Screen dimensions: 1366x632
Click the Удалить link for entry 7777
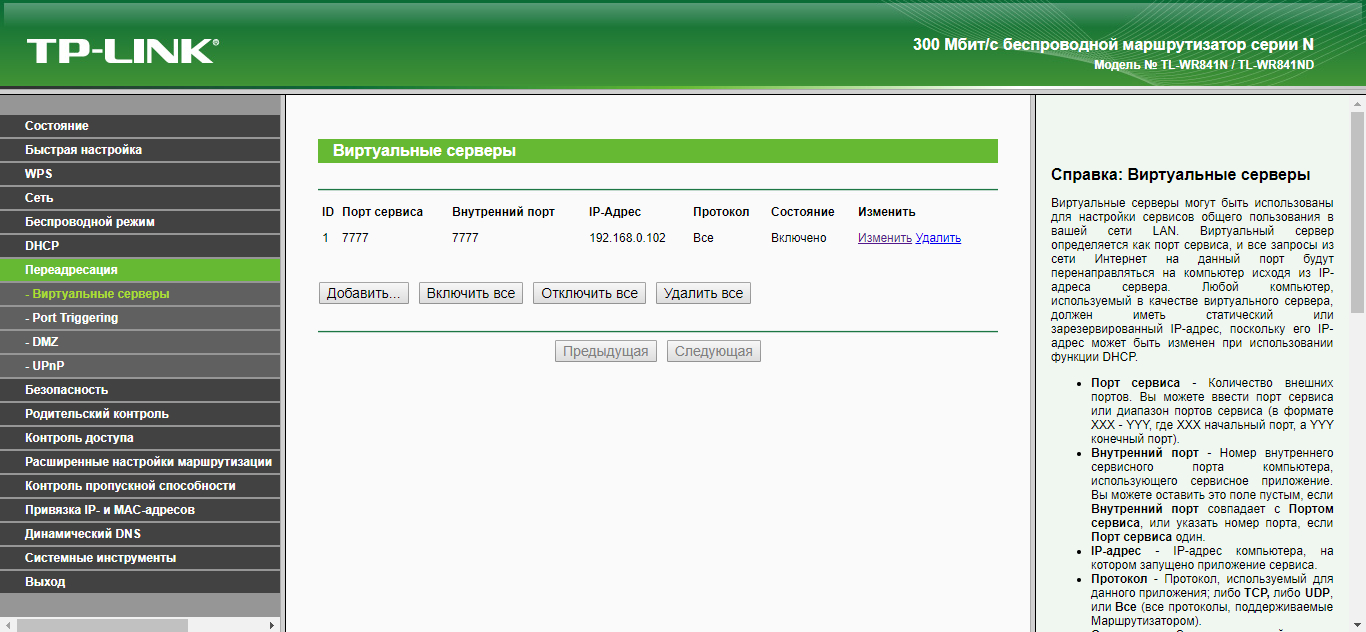point(938,238)
